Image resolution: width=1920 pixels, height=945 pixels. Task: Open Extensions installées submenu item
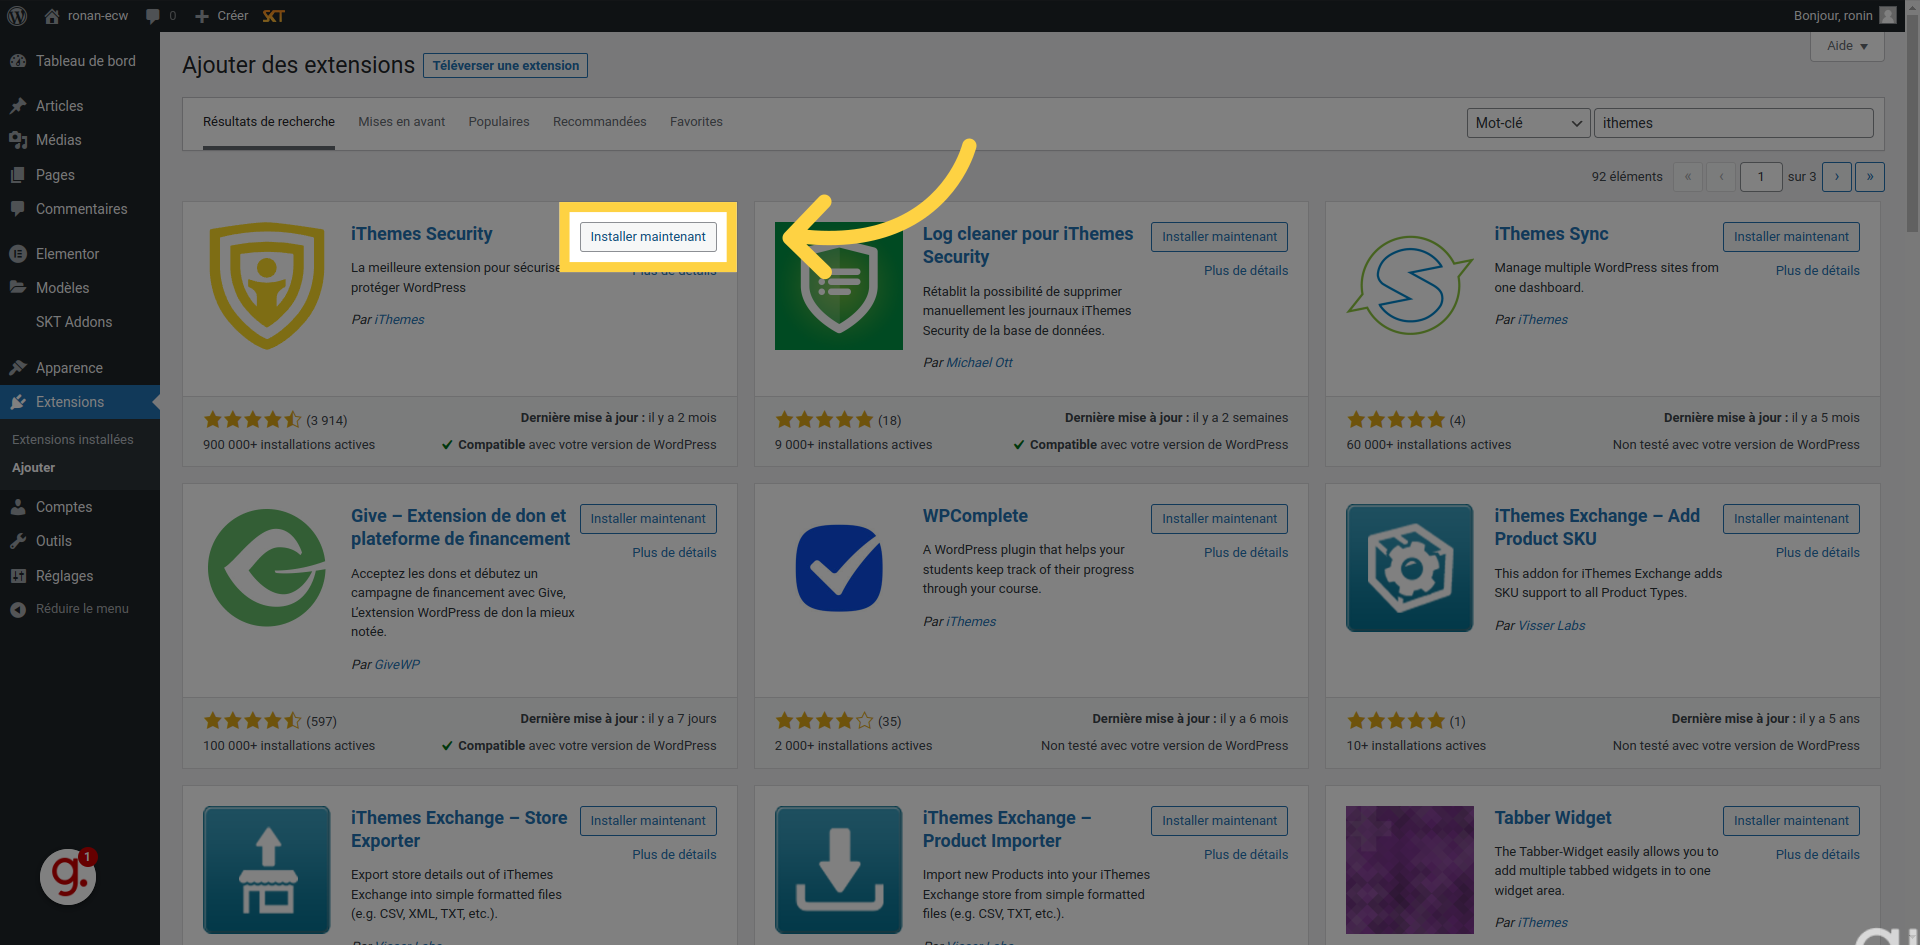pos(73,440)
